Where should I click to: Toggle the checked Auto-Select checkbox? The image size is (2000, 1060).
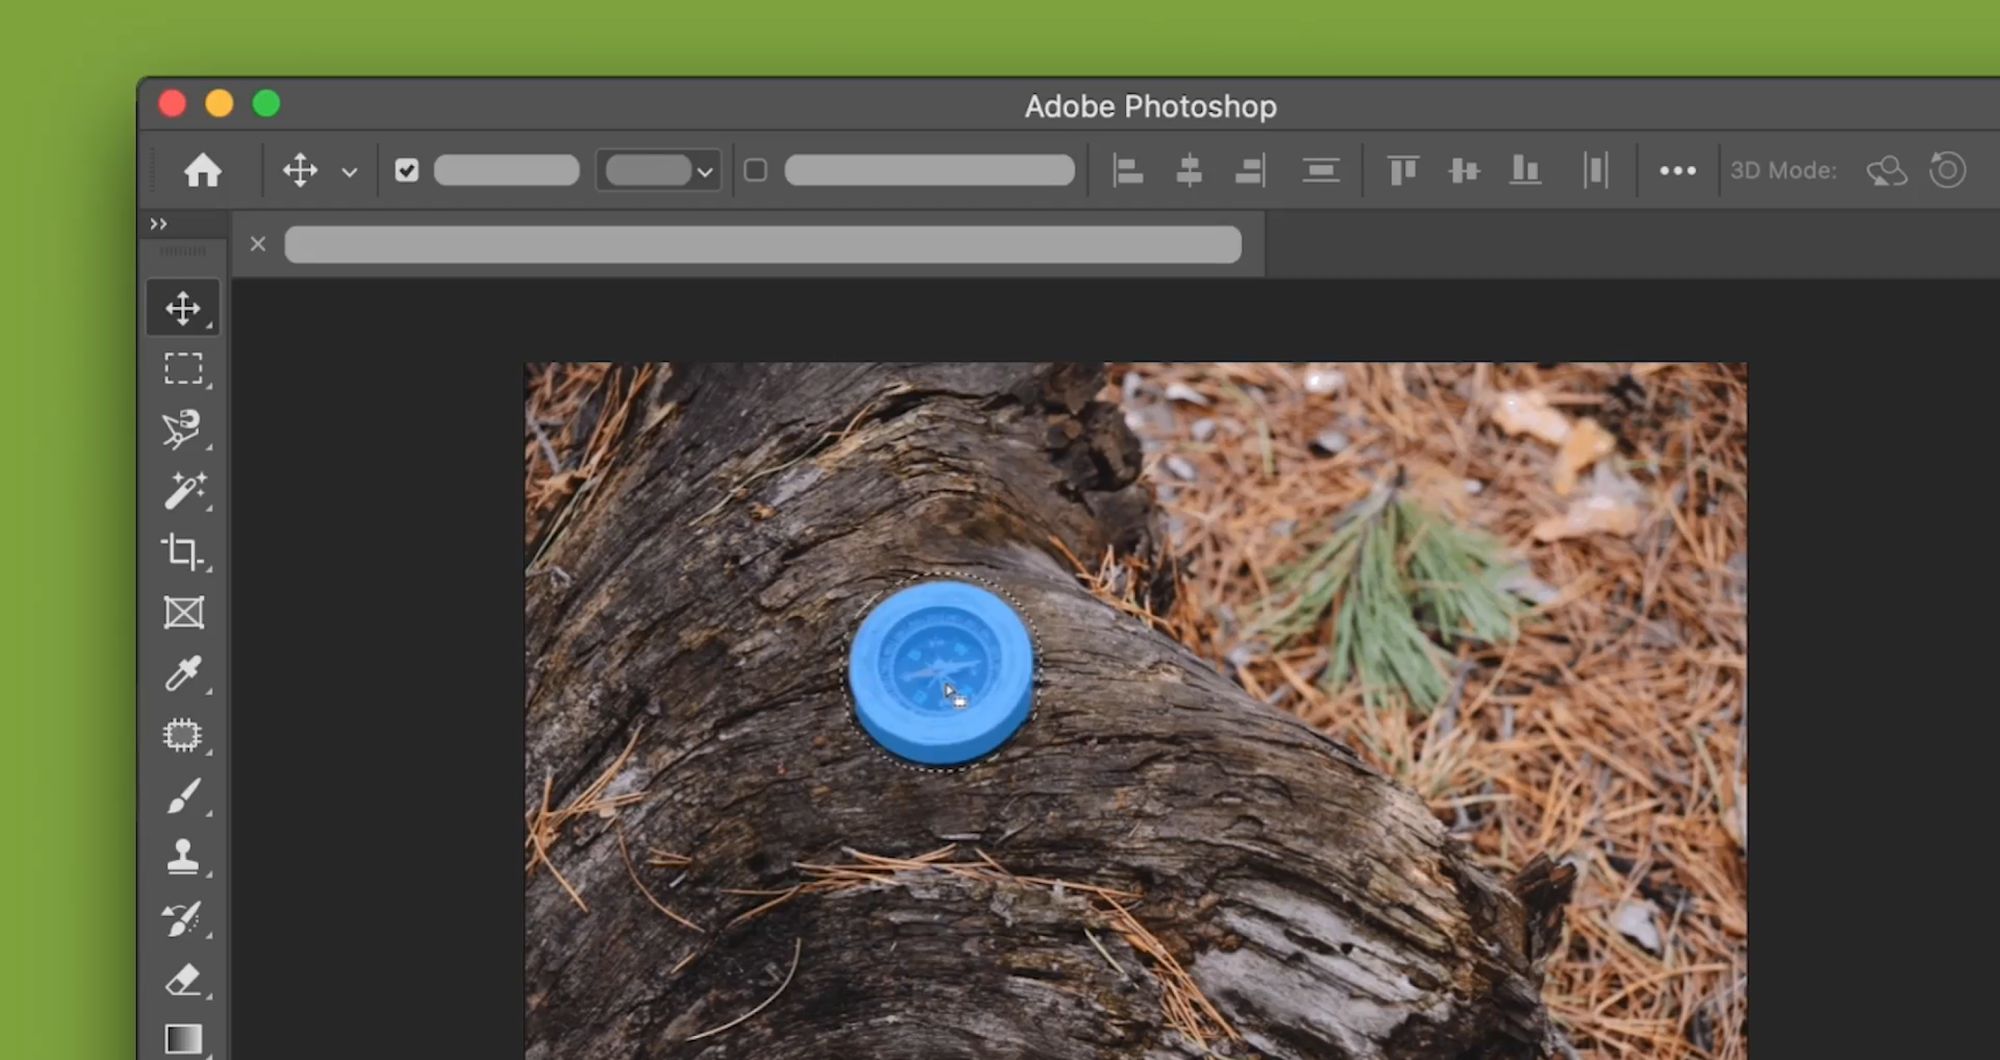(x=406, y=171)
